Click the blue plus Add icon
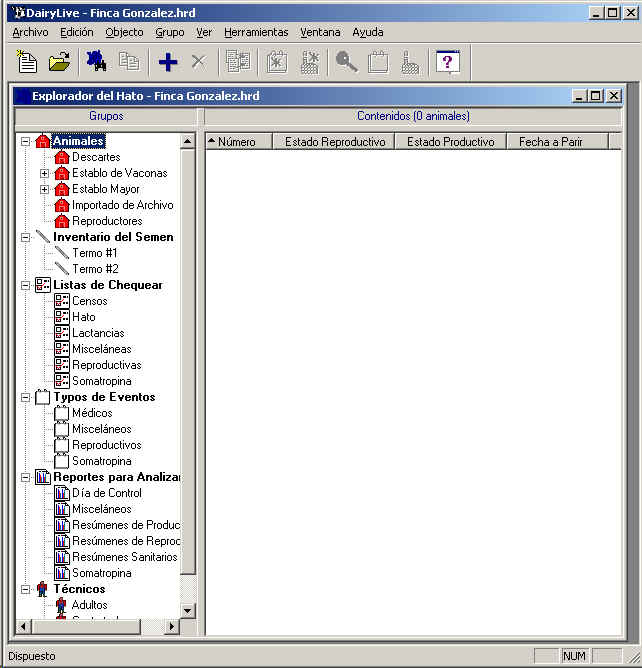Viewport: 642px width, 668px height. (168, 62)
